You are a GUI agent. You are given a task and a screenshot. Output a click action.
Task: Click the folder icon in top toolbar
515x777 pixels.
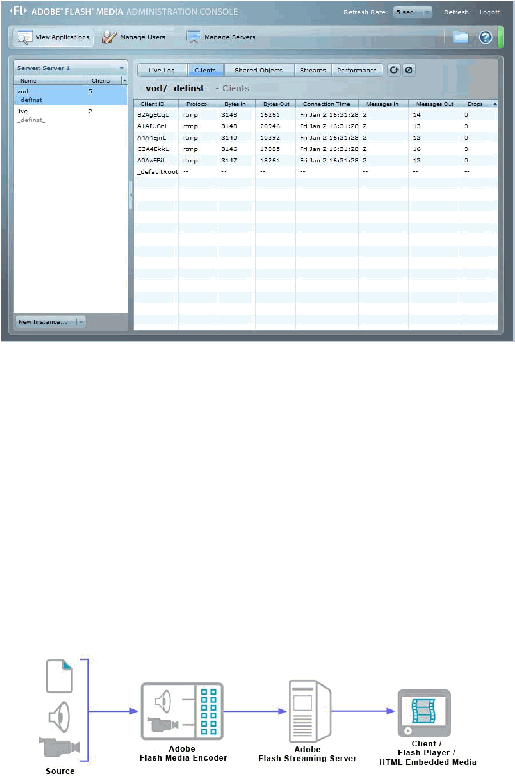coord(460,37)
